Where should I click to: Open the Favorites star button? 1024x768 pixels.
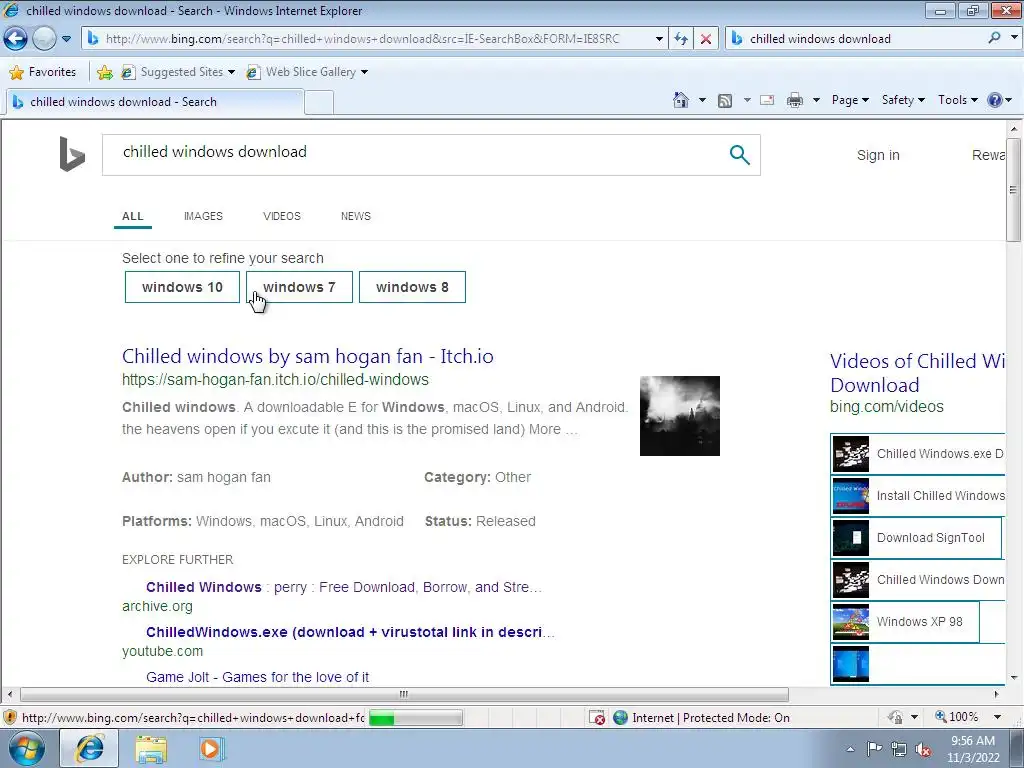coord(43,72)
